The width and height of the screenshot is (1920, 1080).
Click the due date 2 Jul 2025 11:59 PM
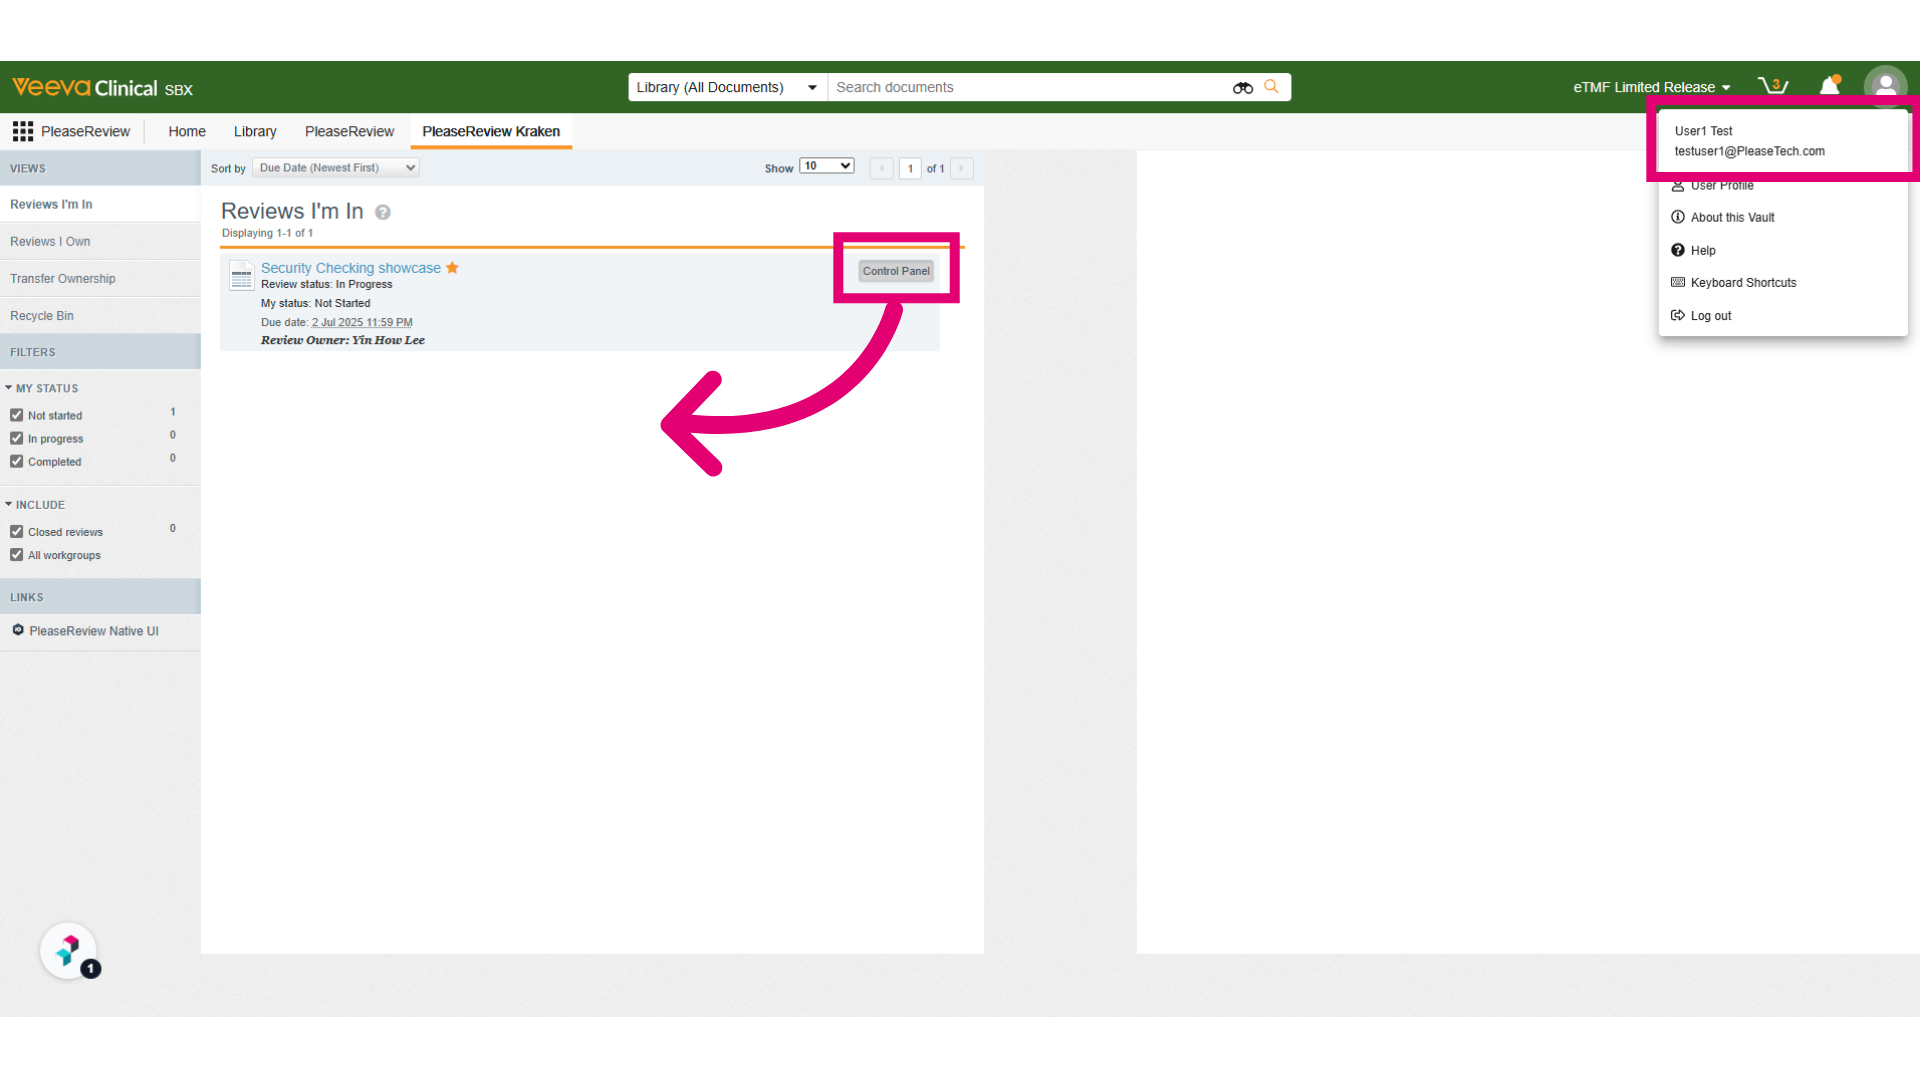pos(362,322)
